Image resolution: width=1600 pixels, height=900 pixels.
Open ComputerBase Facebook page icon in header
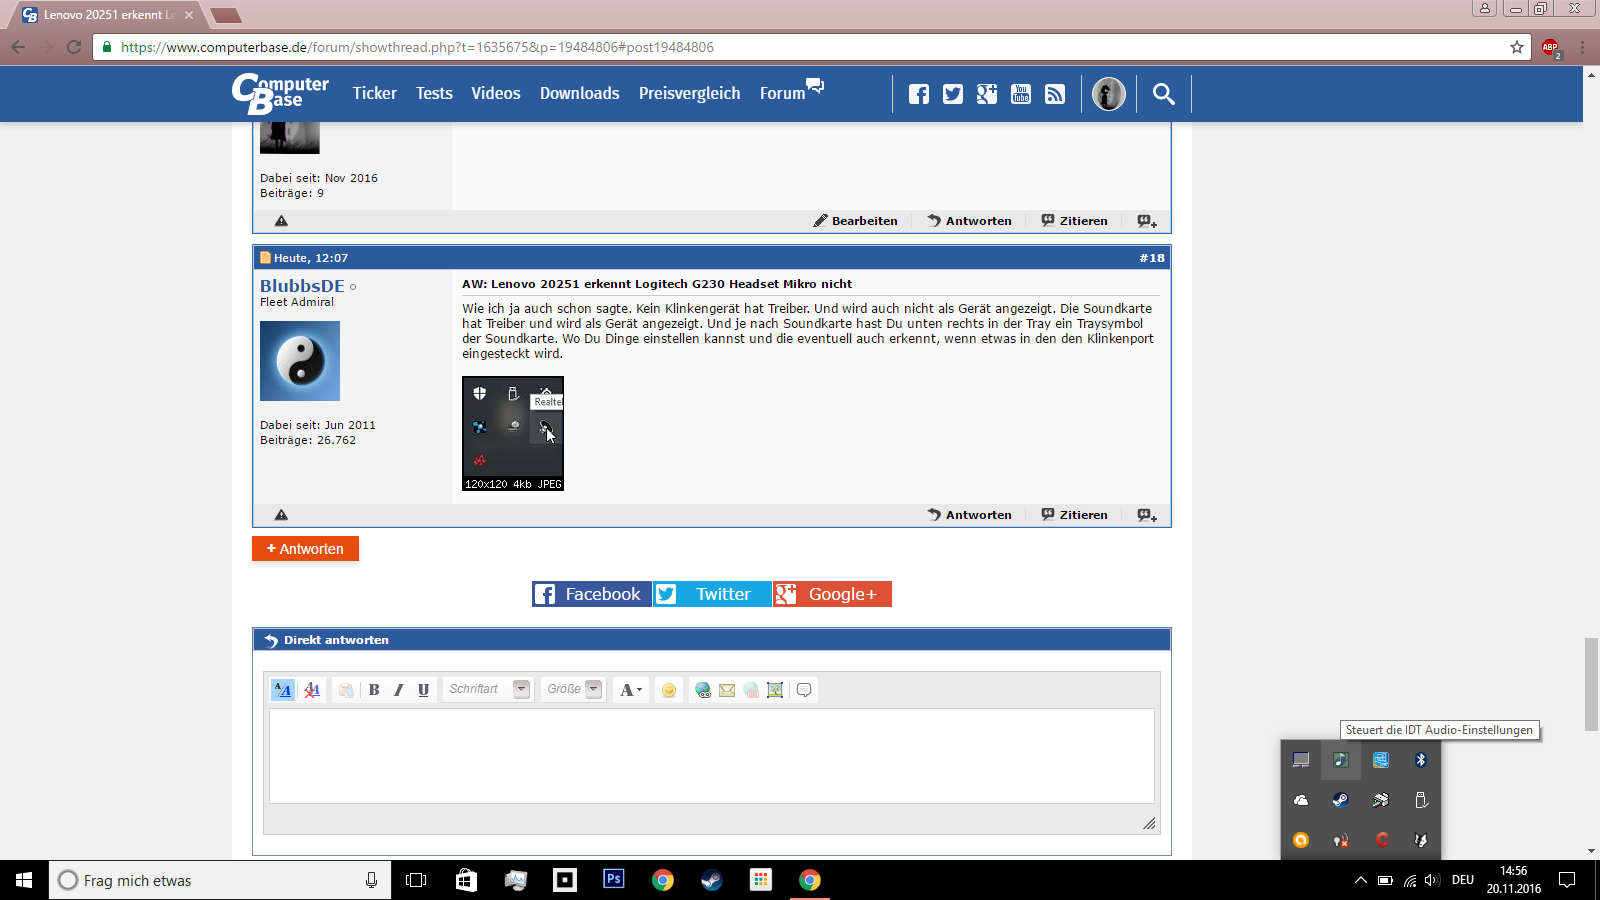[919, 94]
